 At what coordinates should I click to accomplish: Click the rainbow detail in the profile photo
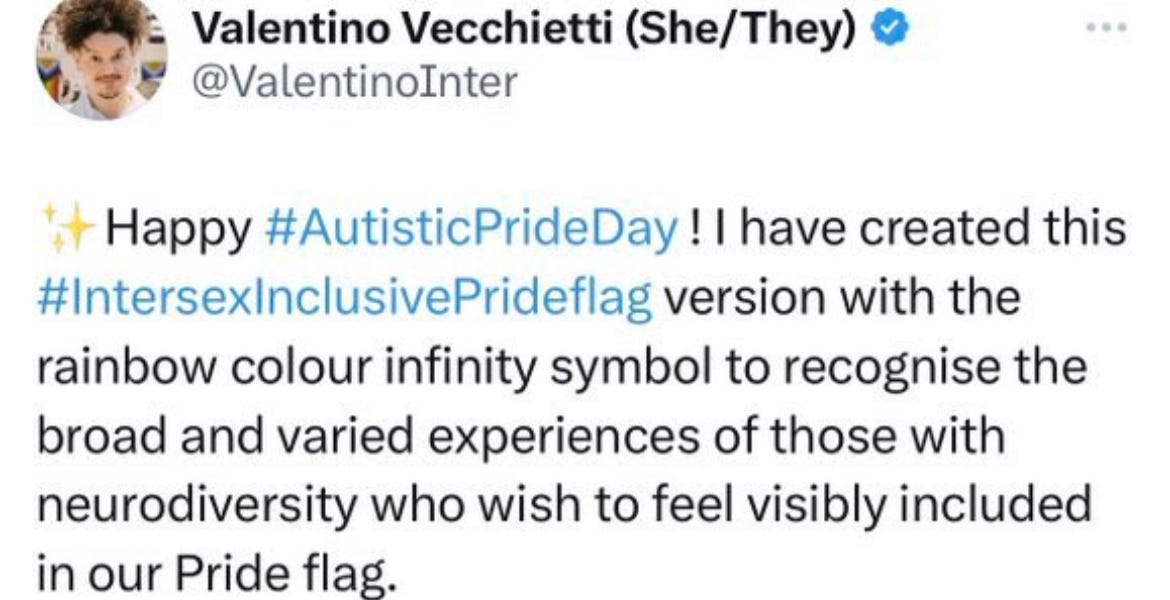[x=48, y=75]
